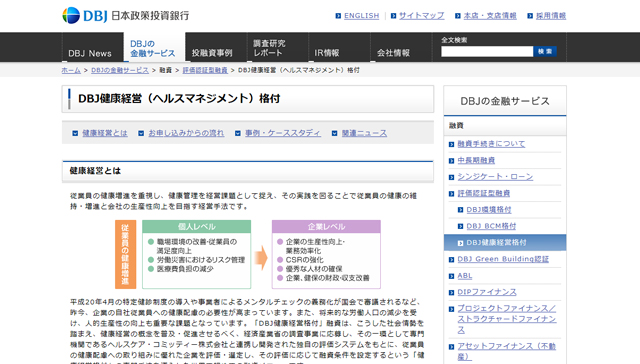The height and width of the screenshot is (364, 640).
Task: Click arrow icon beside 本店・支店情報
Action: 458,16
